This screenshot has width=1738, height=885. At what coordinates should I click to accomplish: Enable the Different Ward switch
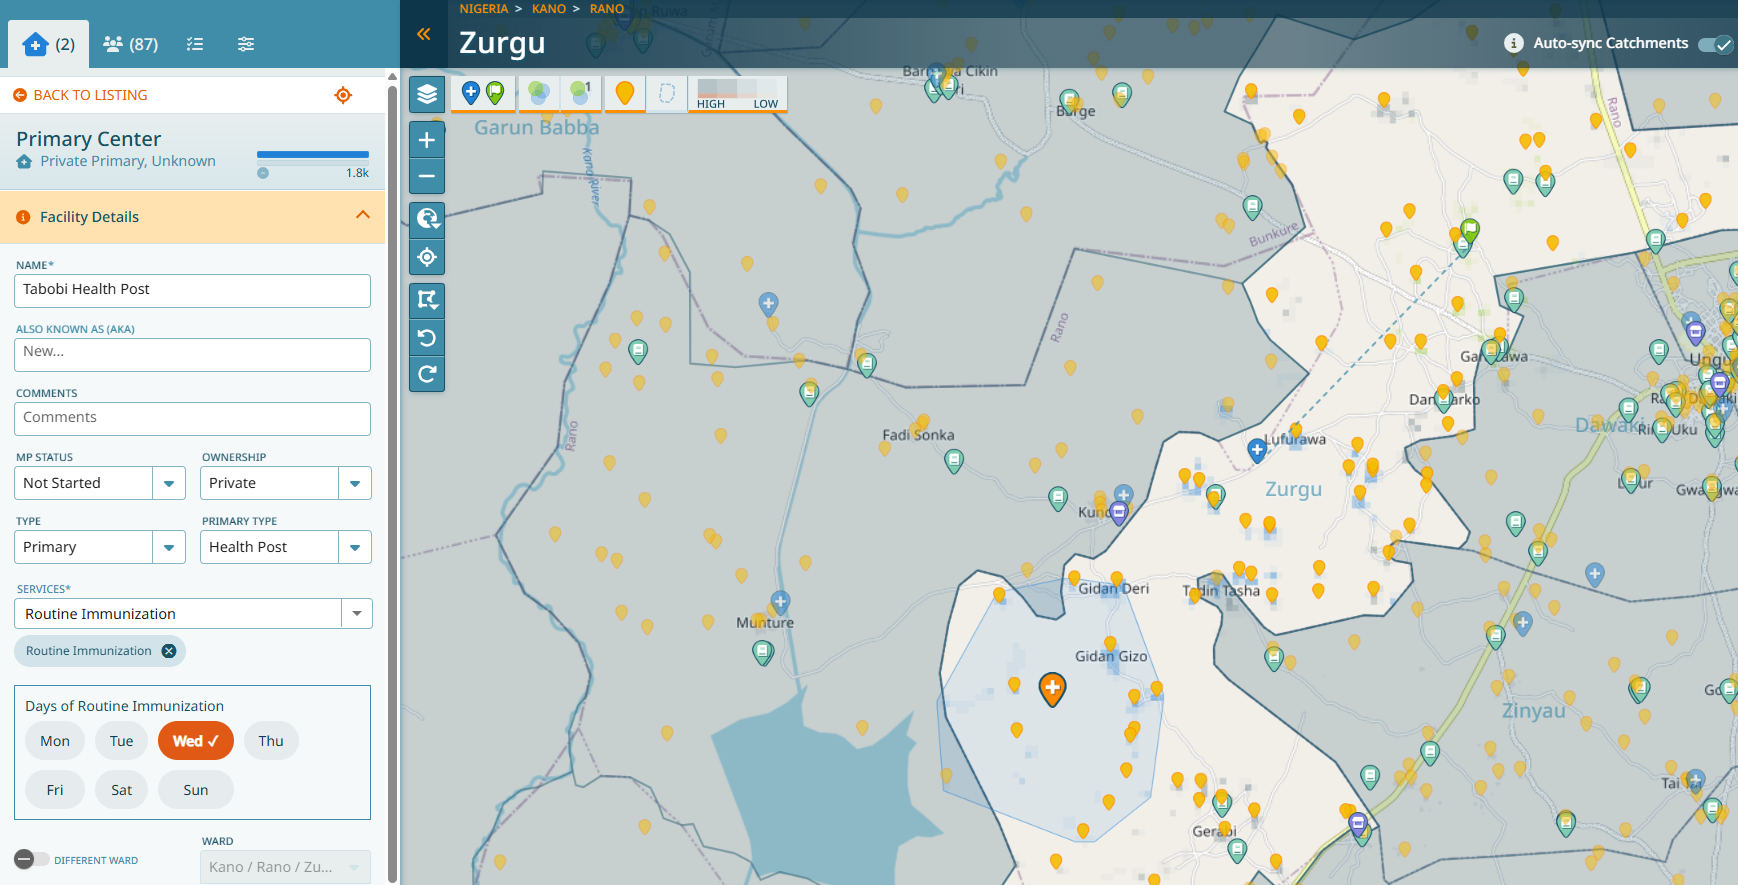pyautogui.click(x=31, y=859)
